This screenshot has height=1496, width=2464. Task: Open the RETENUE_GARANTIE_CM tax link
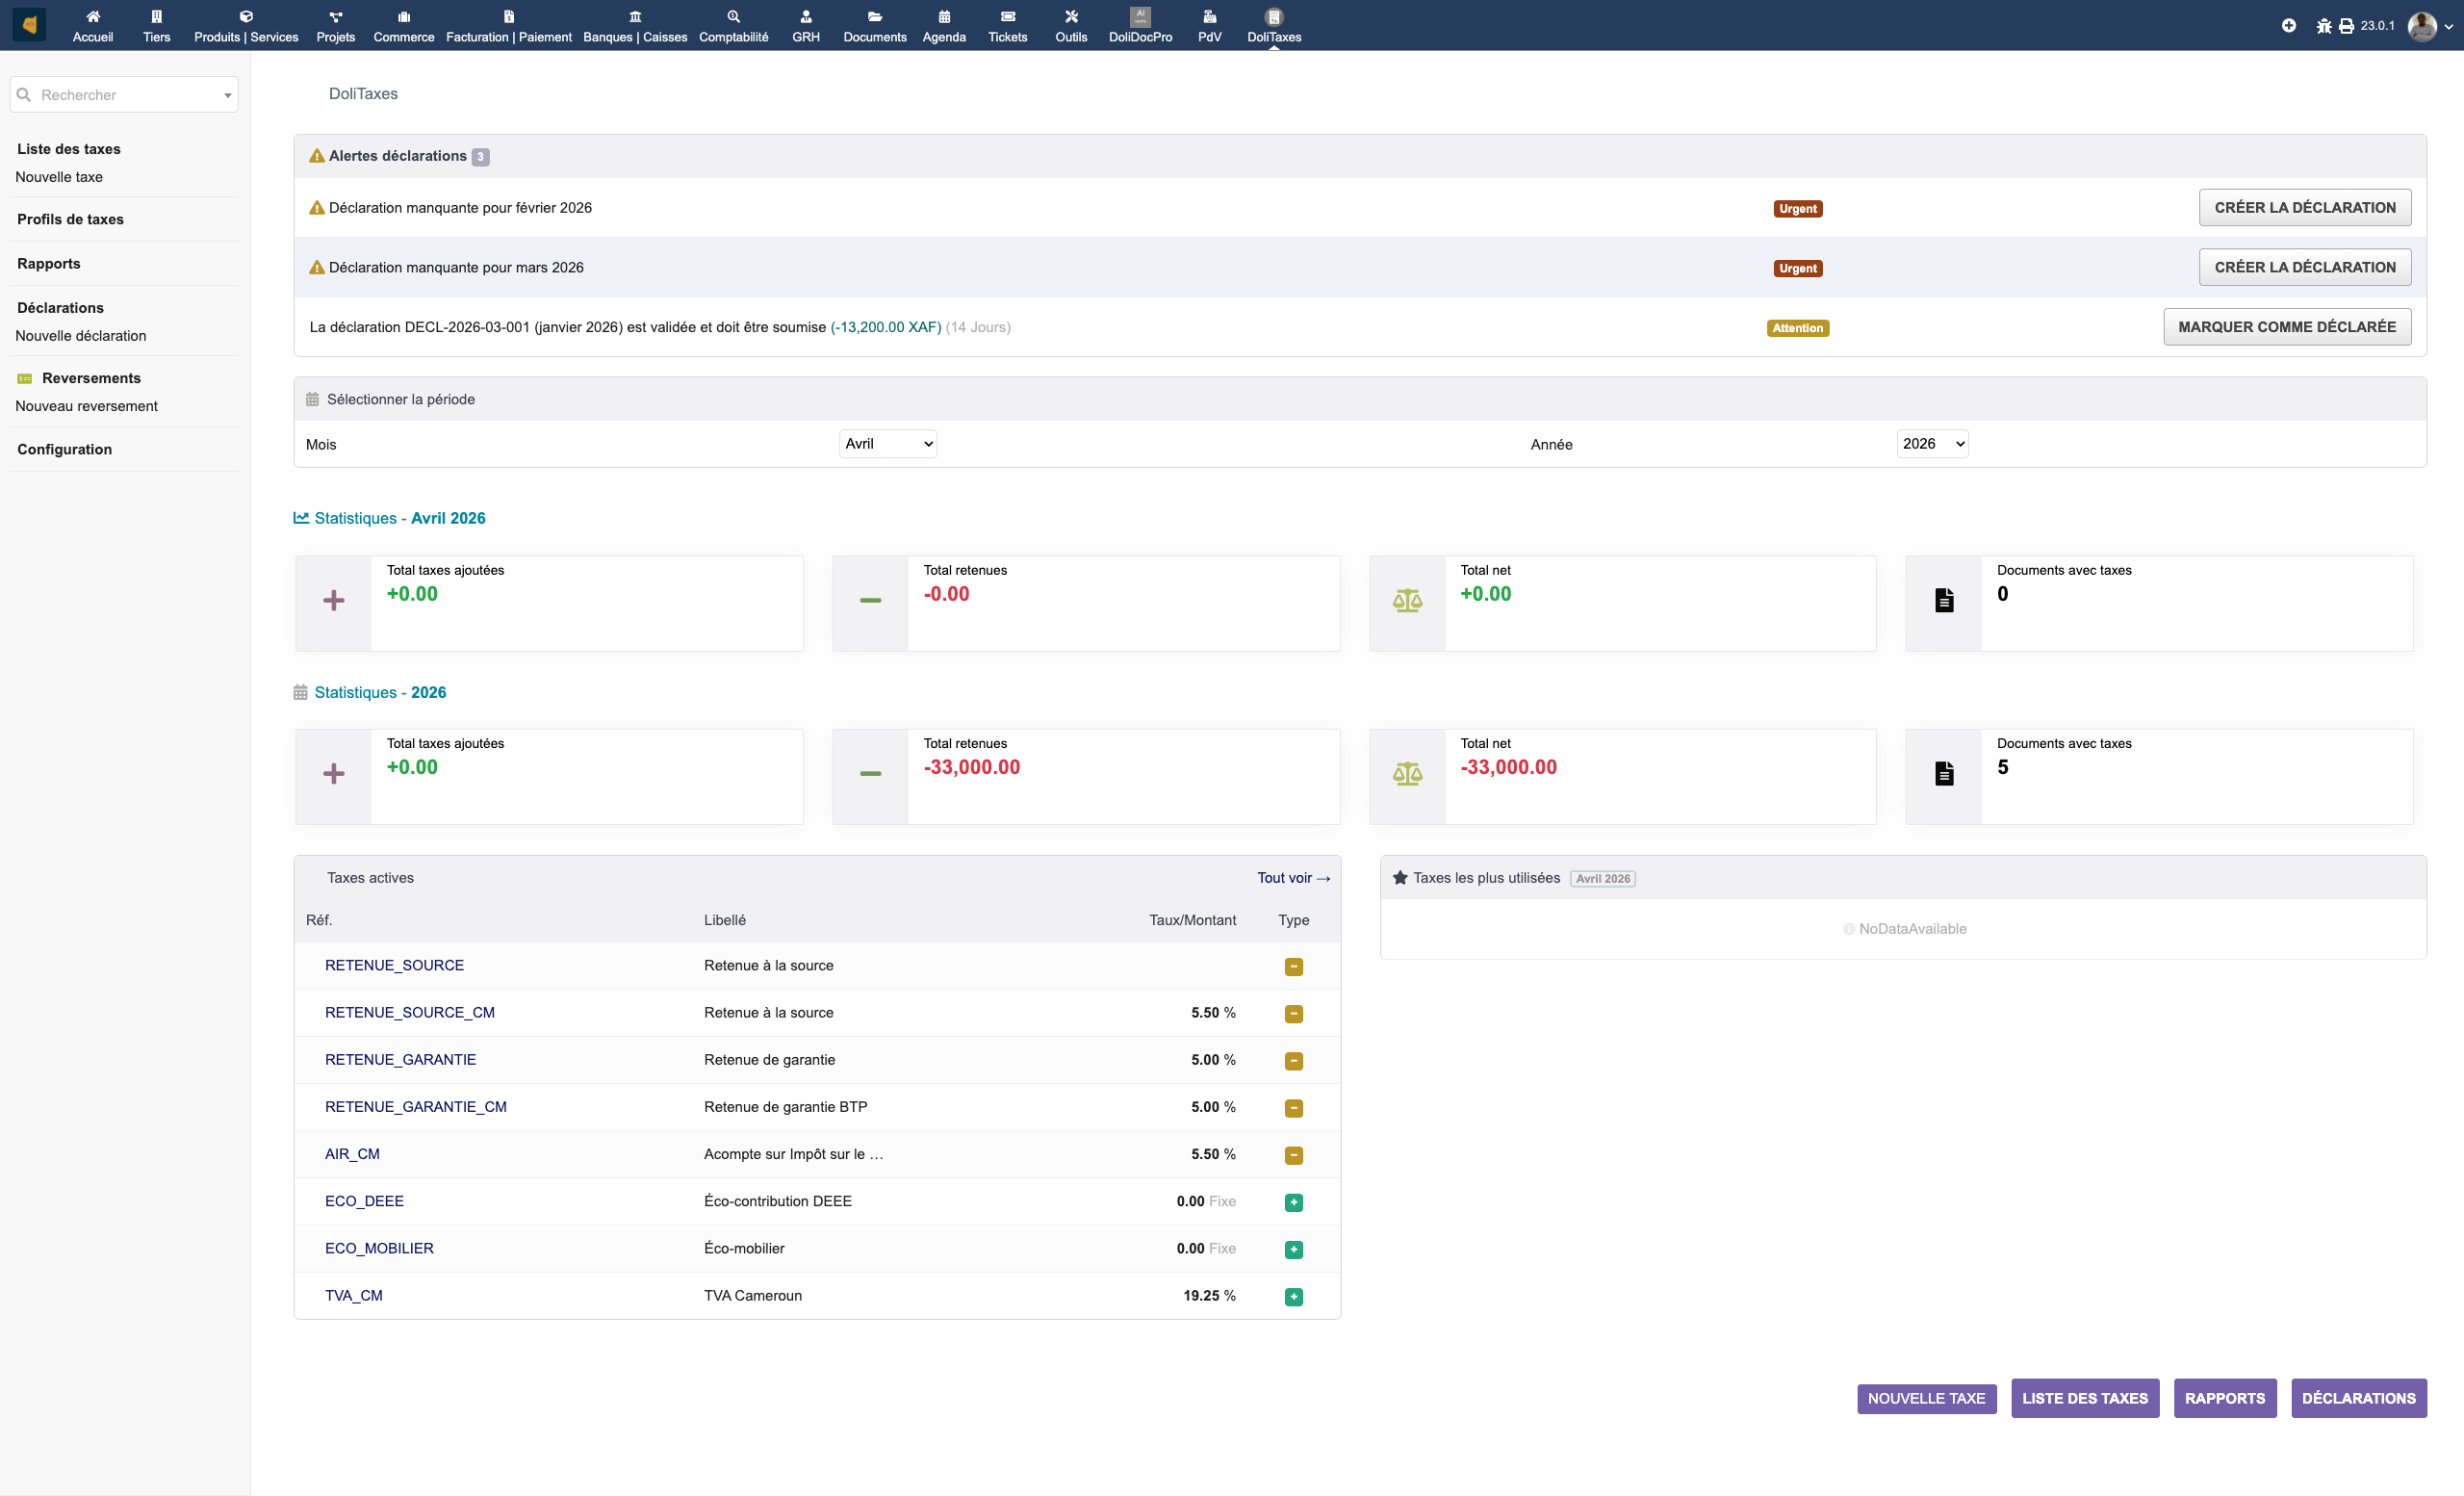[x=415, y=1107]
